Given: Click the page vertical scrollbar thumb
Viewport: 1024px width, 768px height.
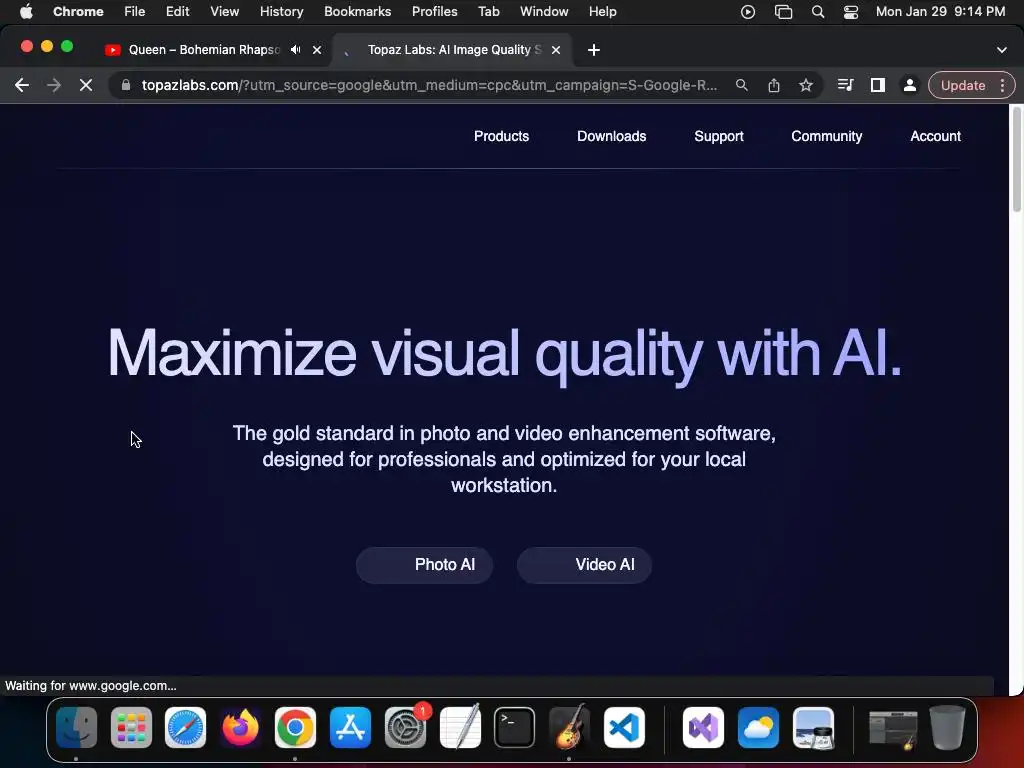Looking at the screenshot, I should pos(1016,158).
